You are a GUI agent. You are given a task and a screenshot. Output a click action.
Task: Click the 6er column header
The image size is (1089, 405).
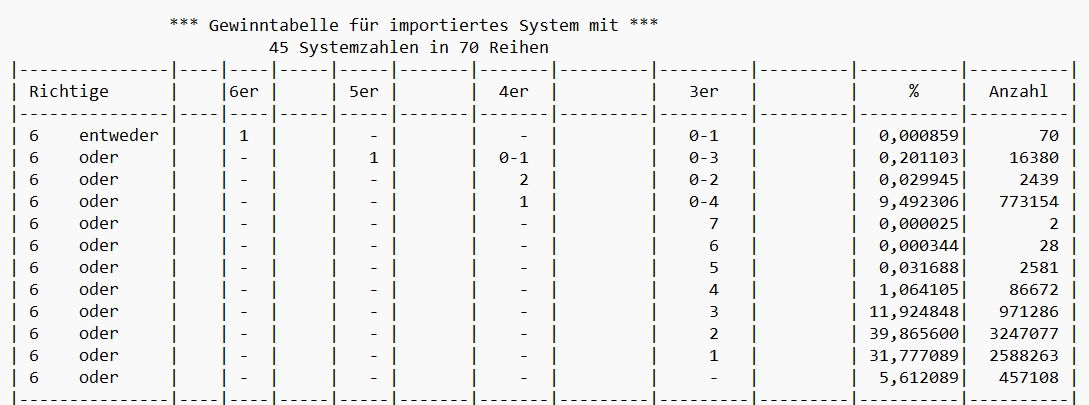[244, 92]
